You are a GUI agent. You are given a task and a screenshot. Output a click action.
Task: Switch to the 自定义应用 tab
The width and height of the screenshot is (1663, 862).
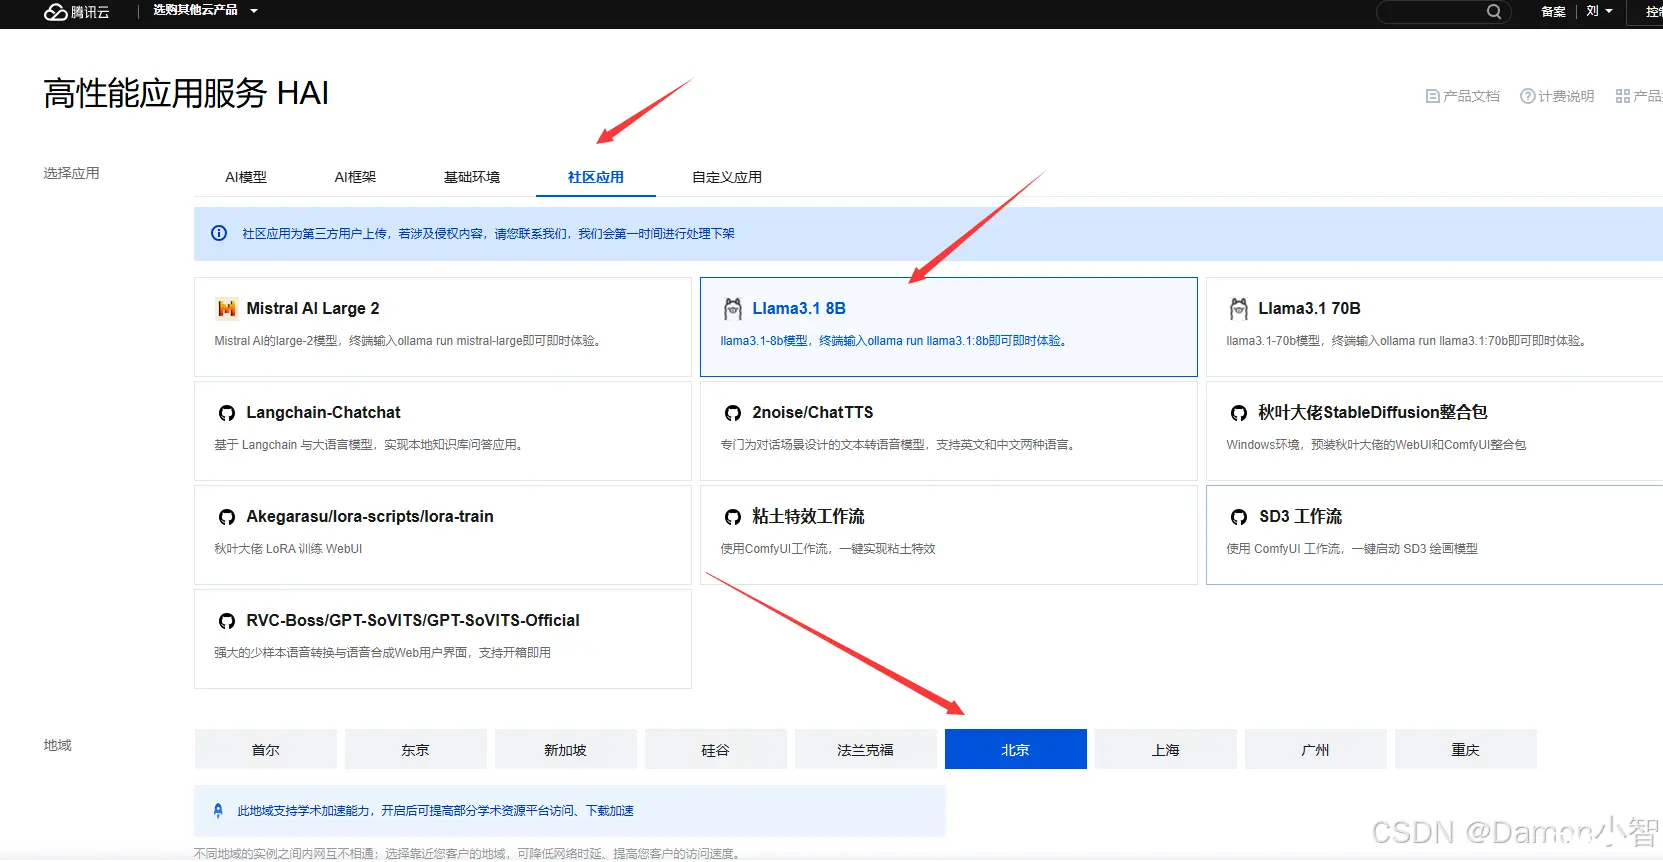pos(727,177)
